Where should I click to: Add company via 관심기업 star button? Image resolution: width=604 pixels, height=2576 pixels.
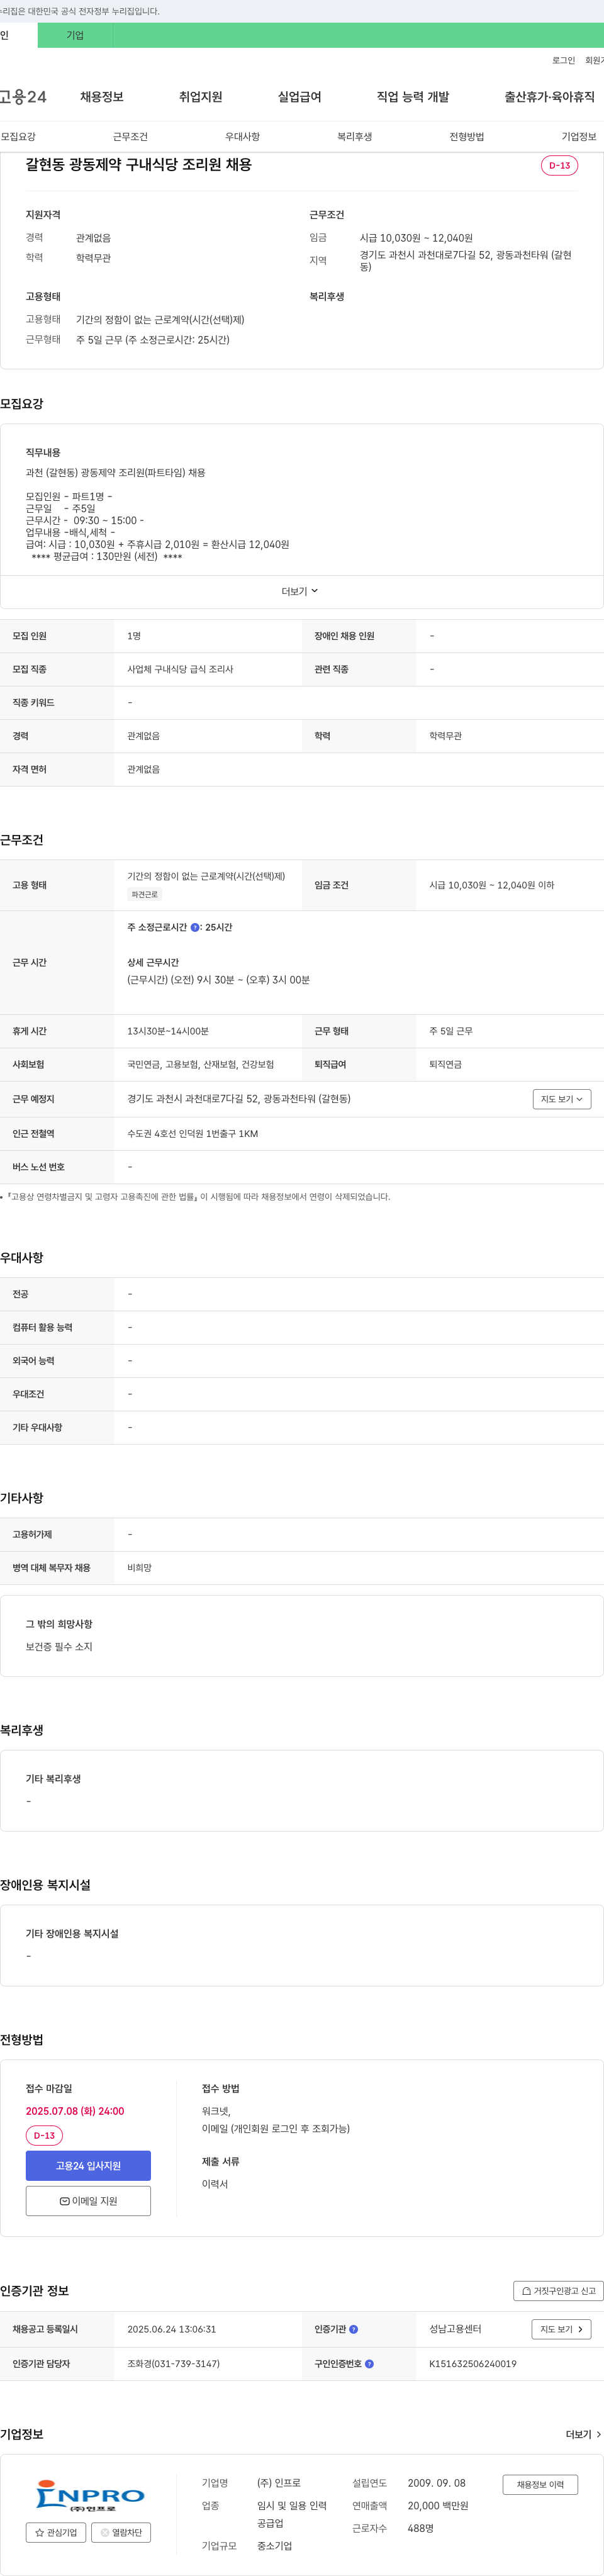click(x=56, y=2532)
